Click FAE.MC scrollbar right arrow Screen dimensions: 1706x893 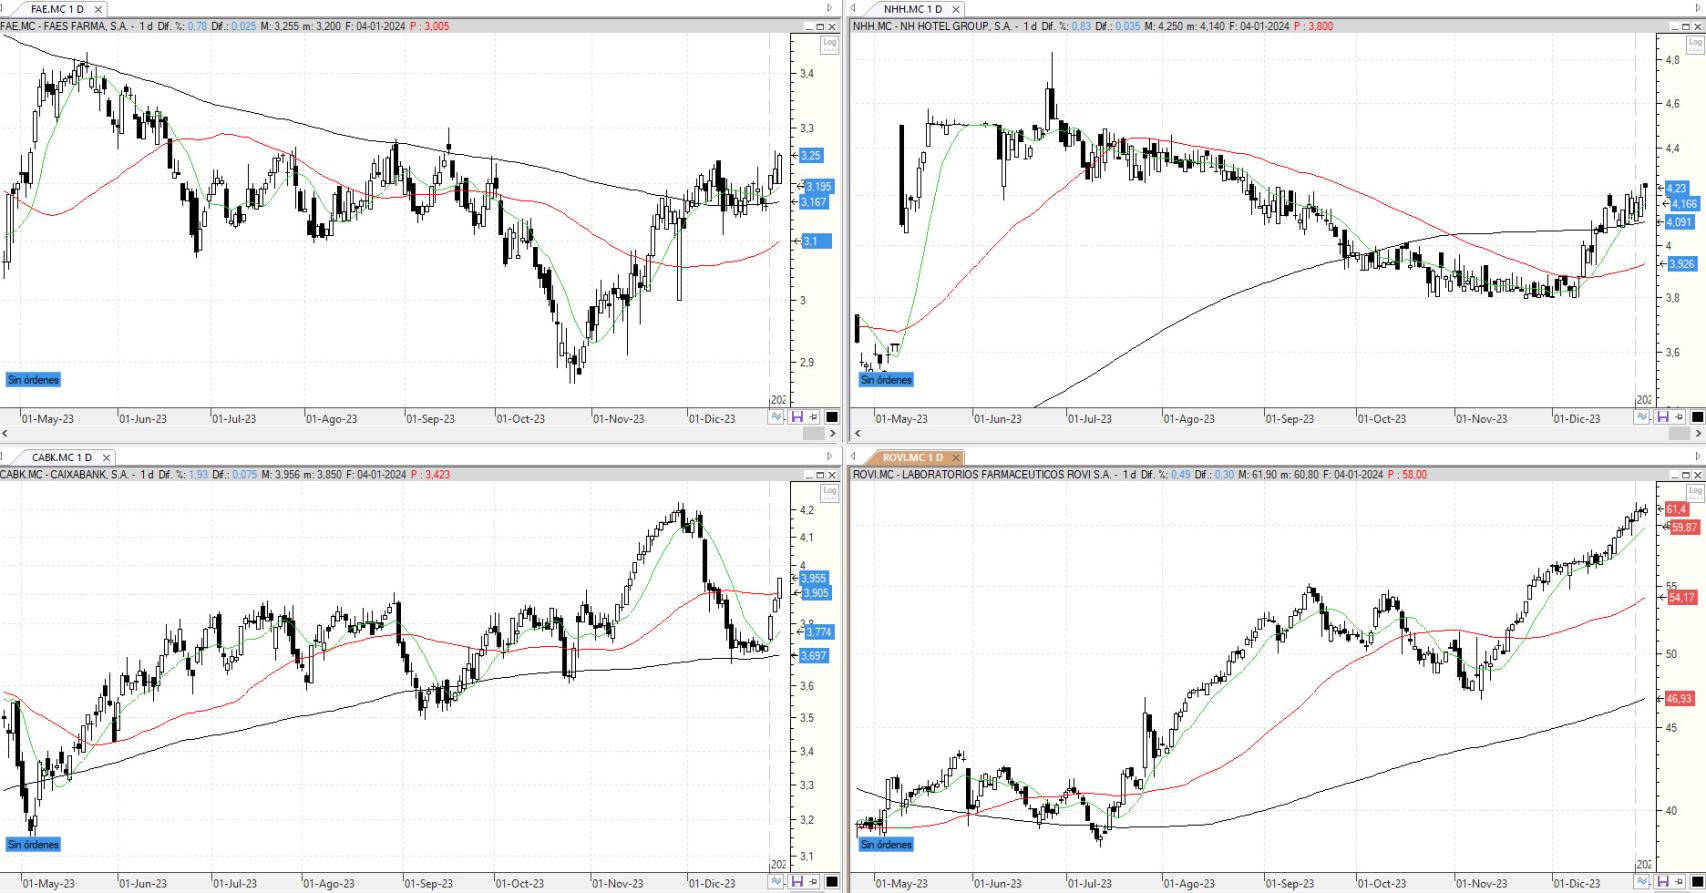pyautogui.click(x=834, y=433)
